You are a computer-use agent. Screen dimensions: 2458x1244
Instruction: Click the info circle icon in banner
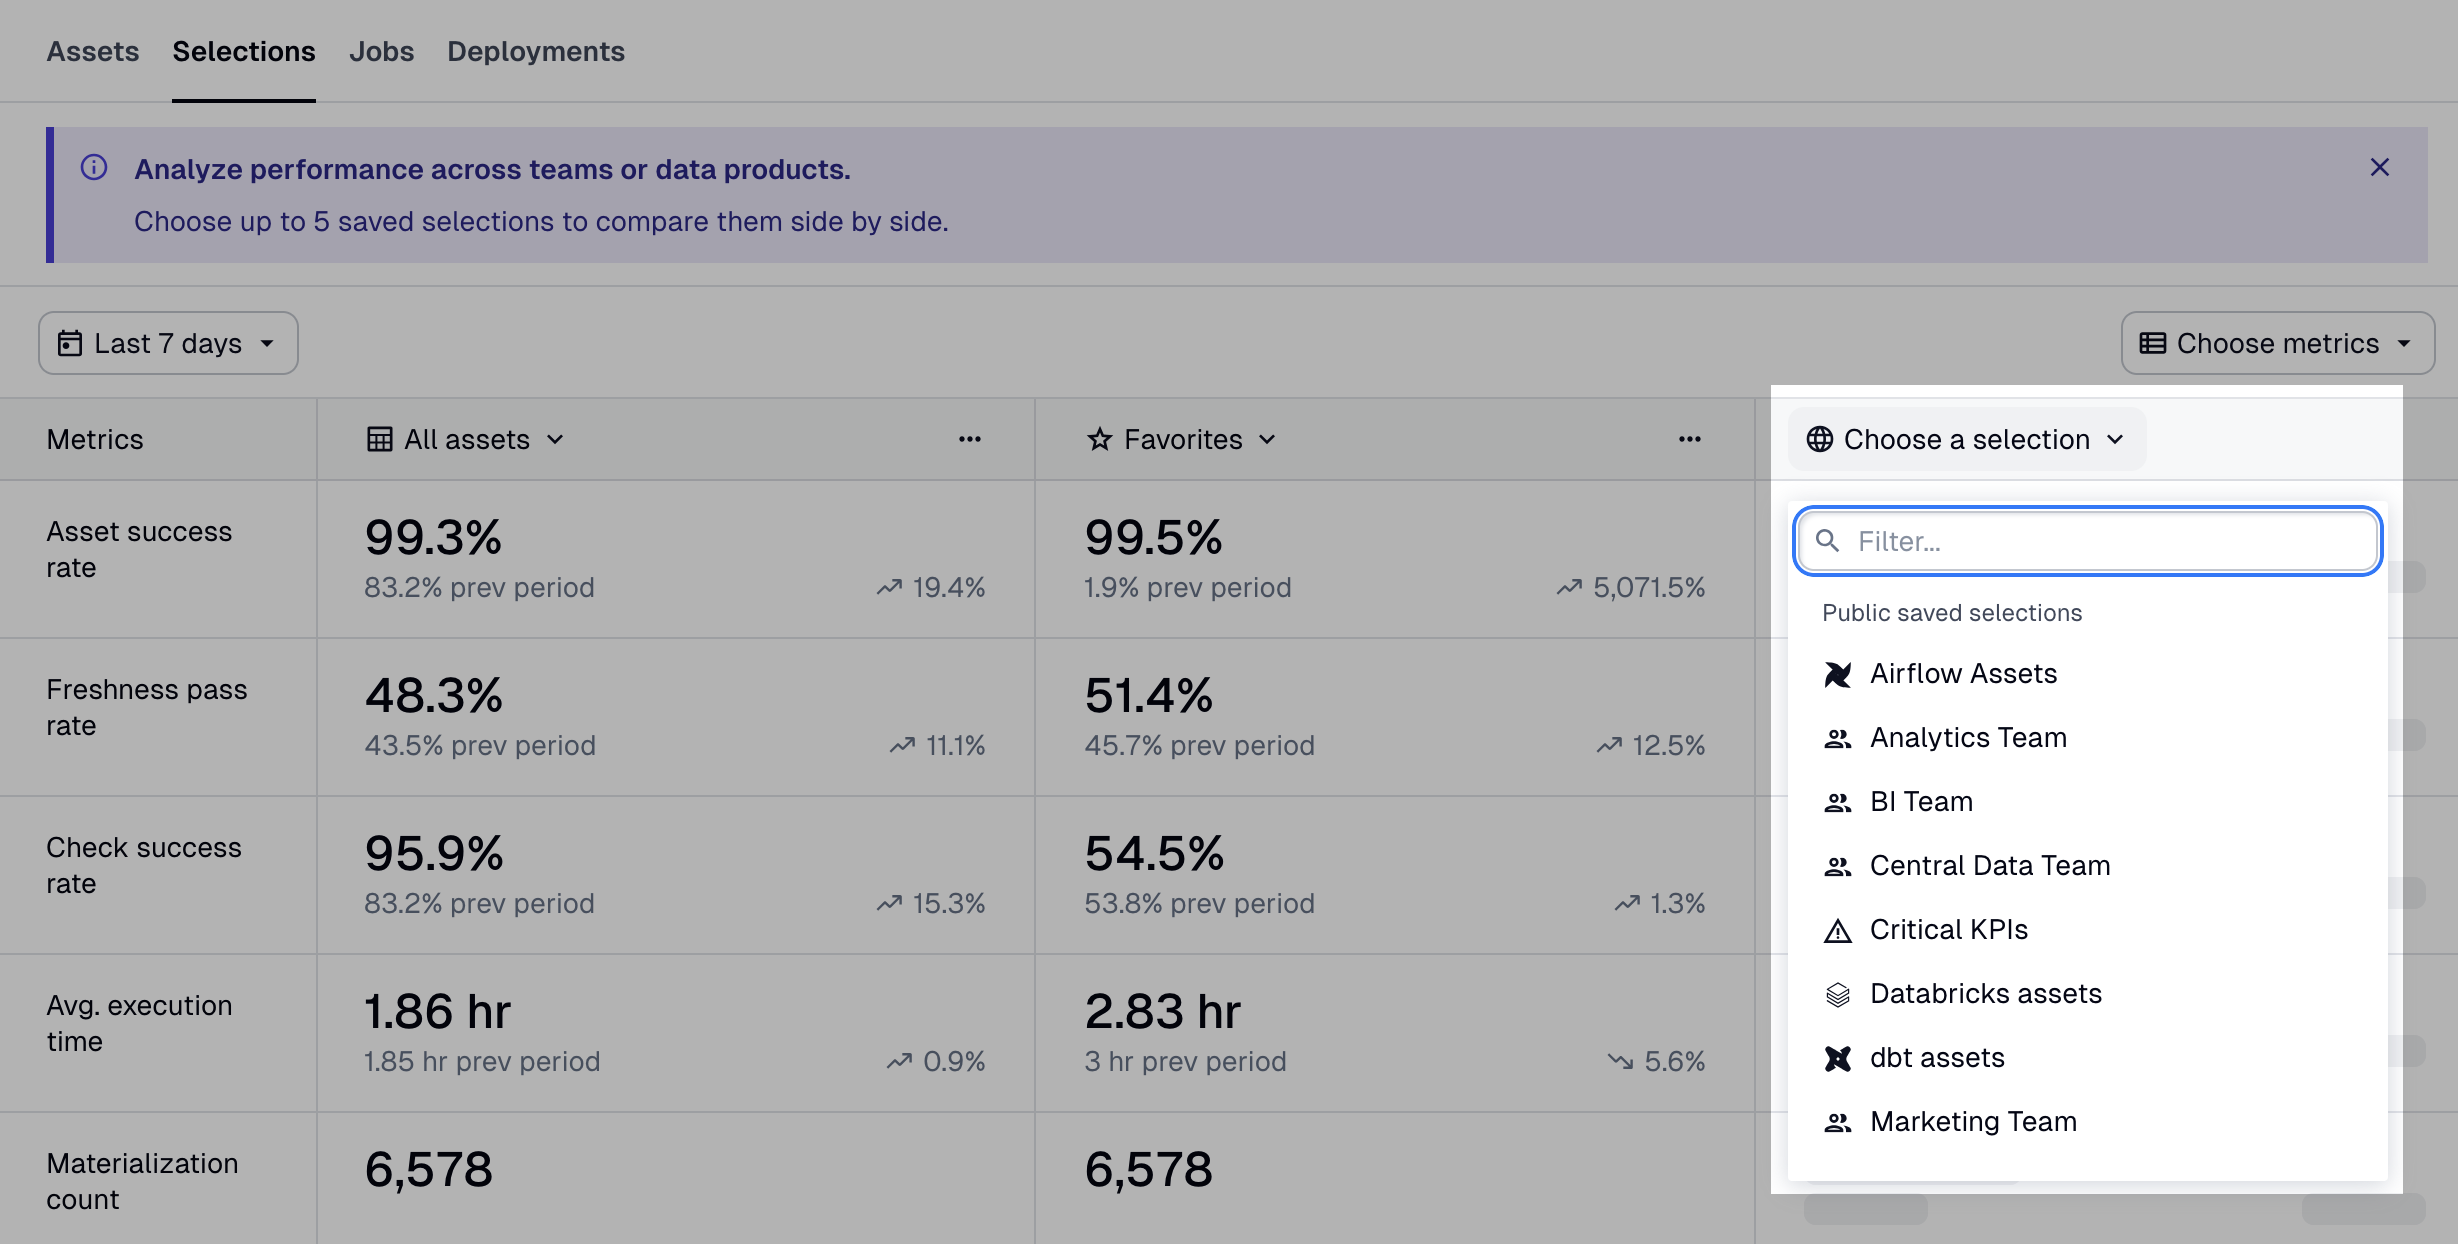[94, 168]
